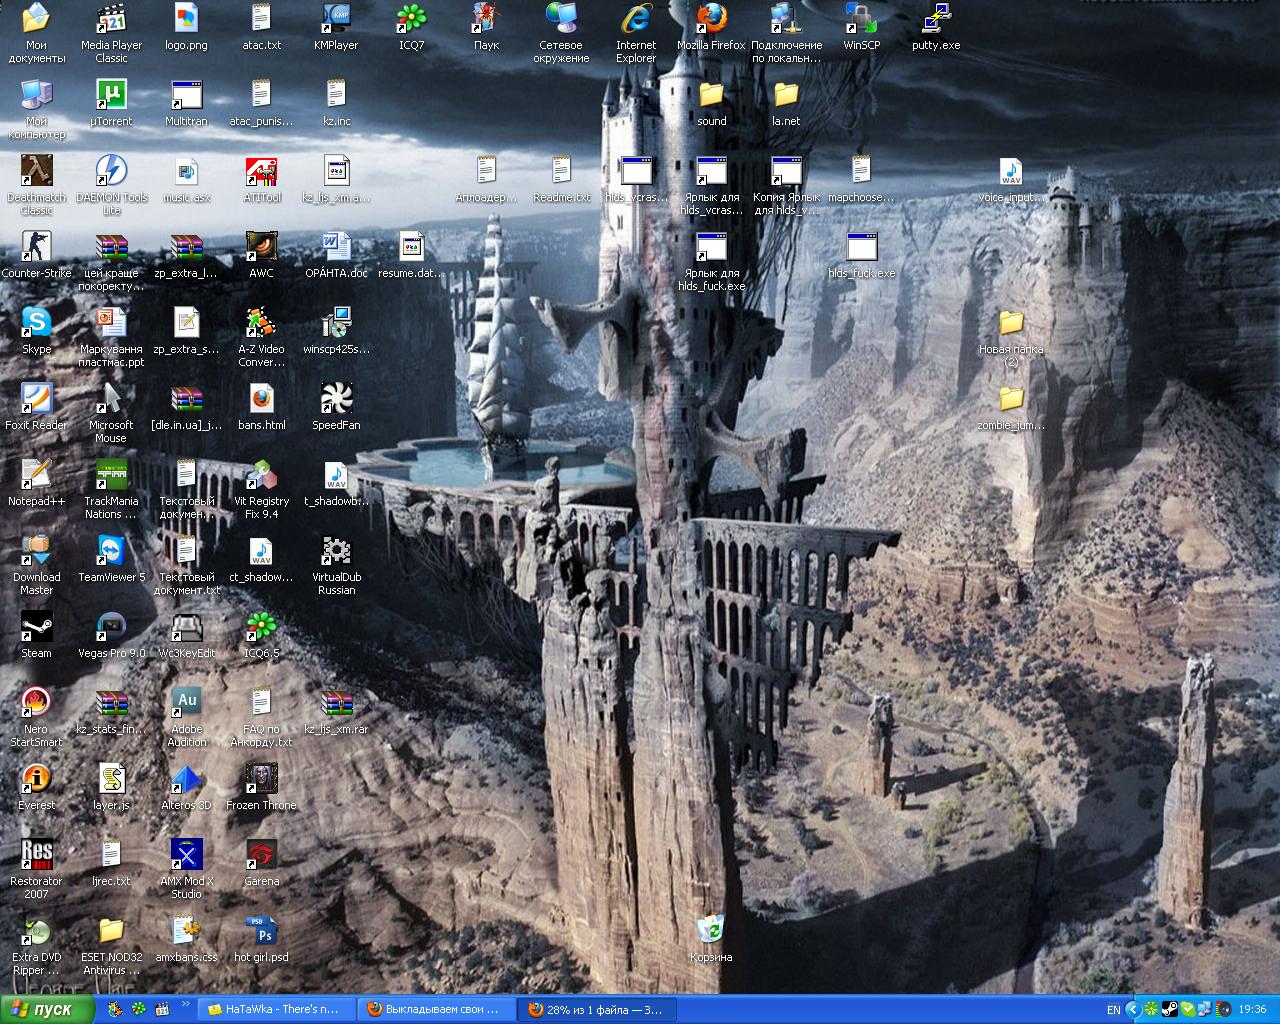The height and width of the screenshot is (1024, 1280).
Task: Select the SpeedFan desktop icon
Action: (336, 407)
